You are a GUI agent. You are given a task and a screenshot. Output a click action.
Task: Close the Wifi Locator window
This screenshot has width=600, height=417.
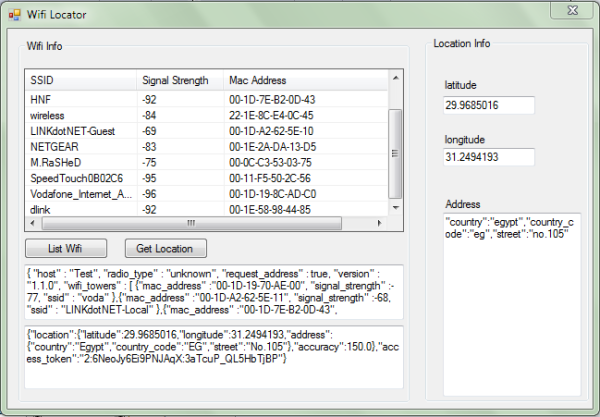point(572,10)
